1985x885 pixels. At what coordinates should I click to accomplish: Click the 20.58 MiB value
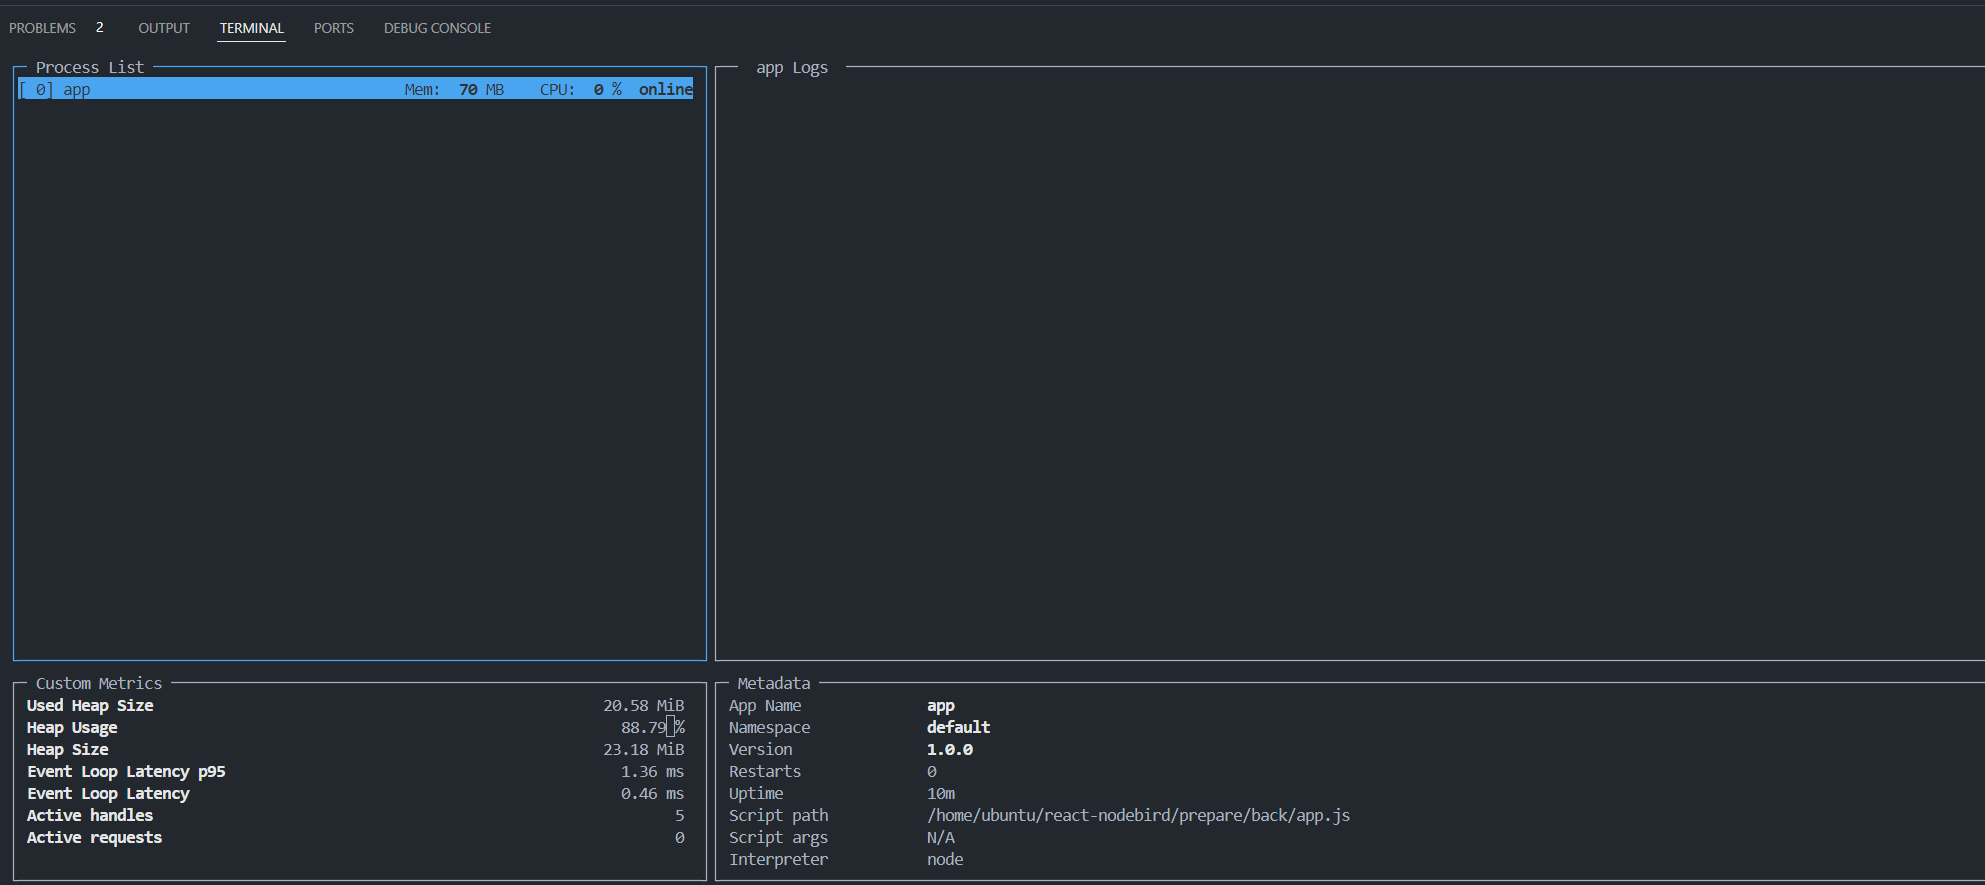644,705
